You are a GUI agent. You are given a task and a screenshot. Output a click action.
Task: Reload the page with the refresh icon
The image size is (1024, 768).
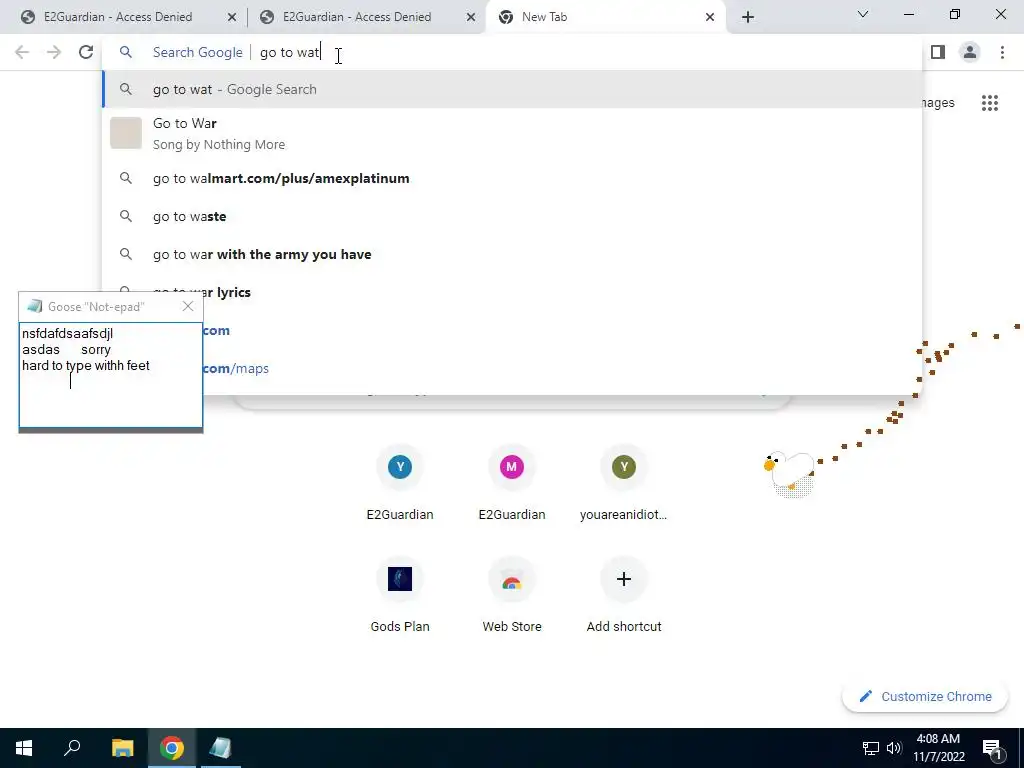coord(86,52)
